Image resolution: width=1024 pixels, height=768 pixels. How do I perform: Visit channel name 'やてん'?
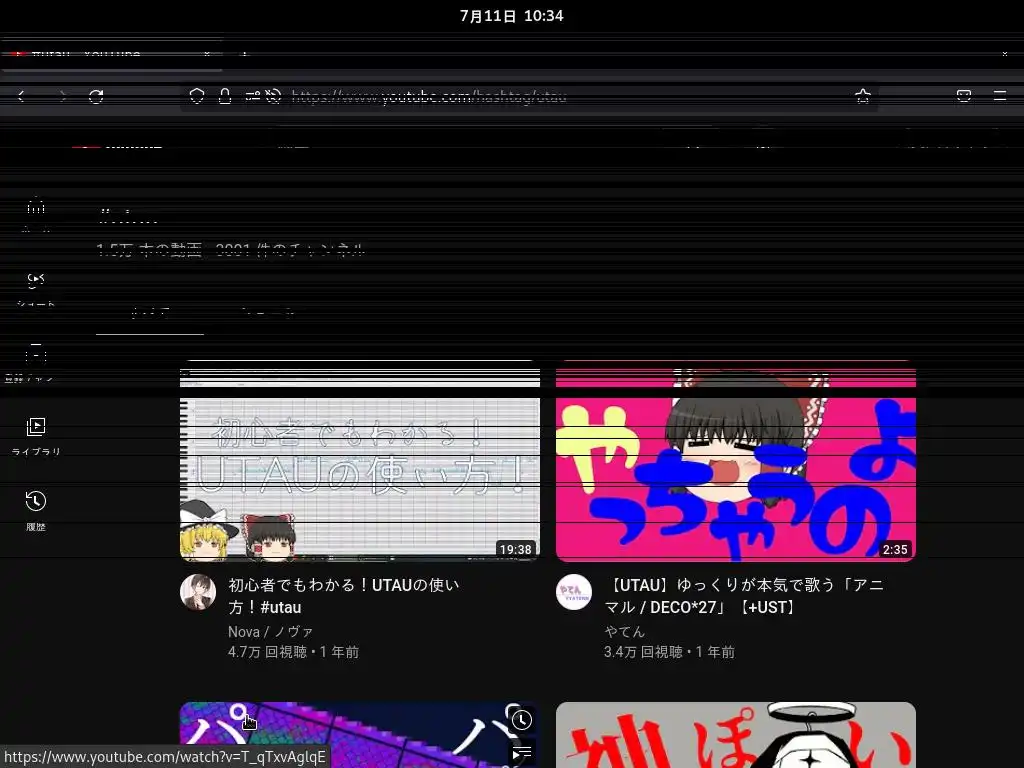click(x=624, y=632)
